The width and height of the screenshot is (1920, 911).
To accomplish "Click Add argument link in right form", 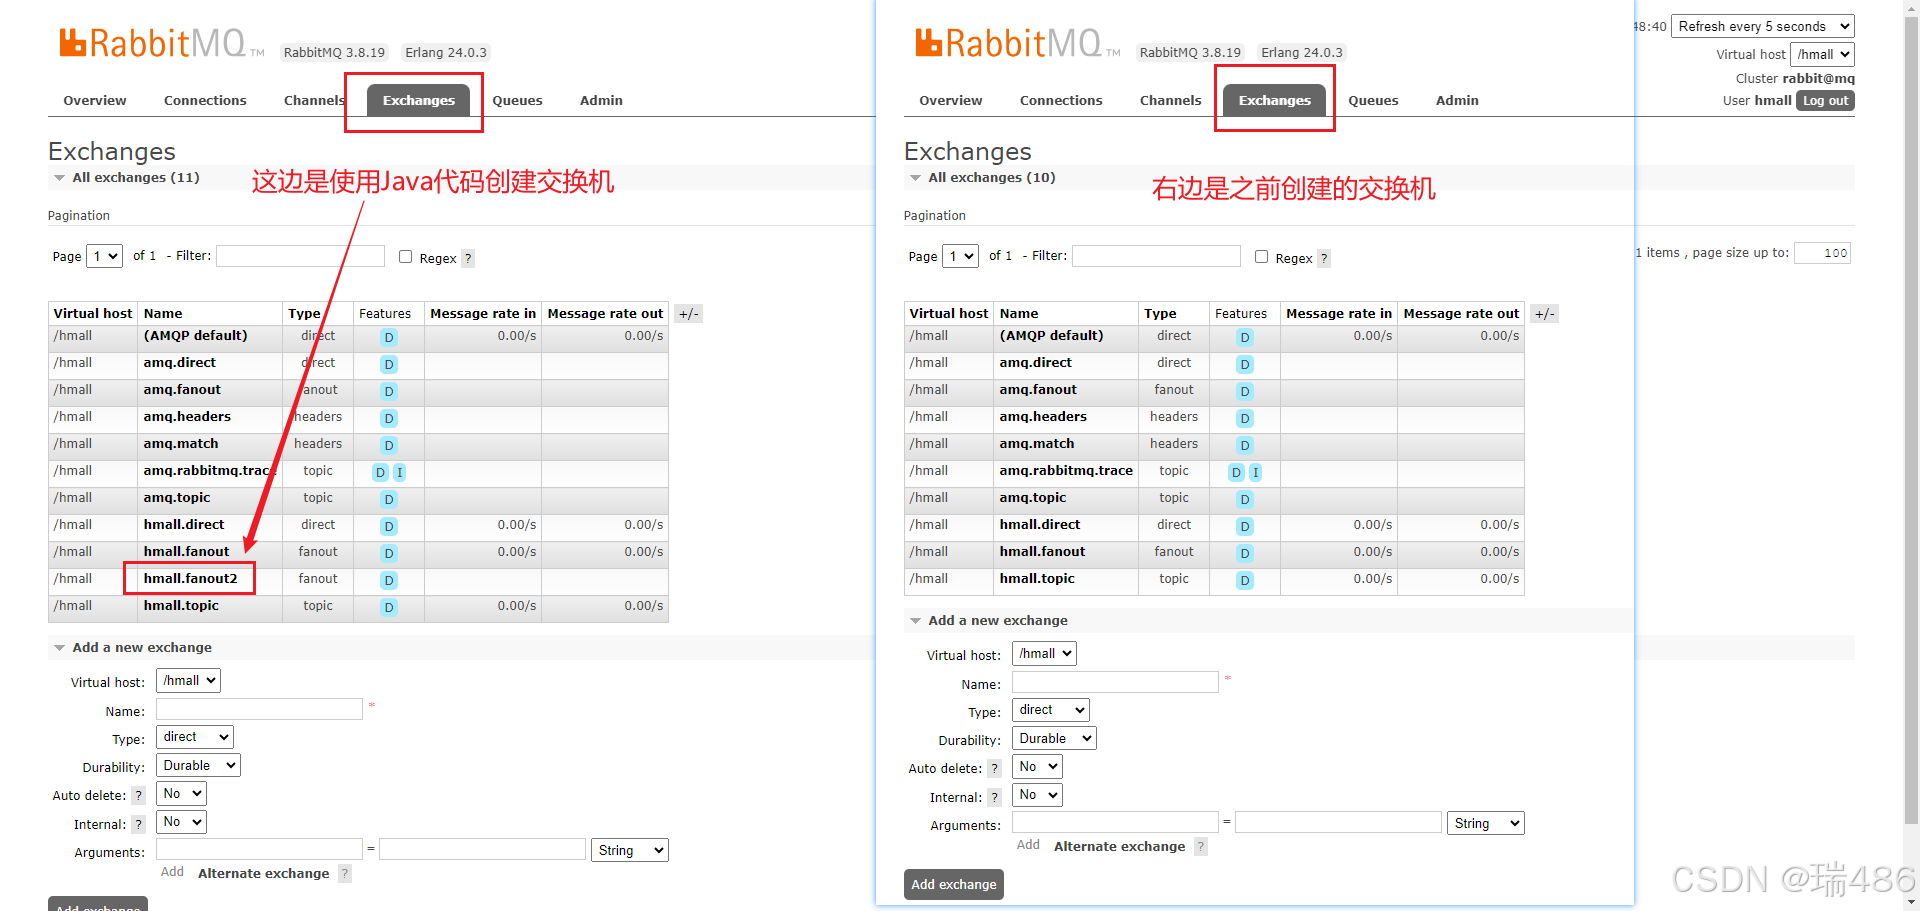I will pos(1028,845).
